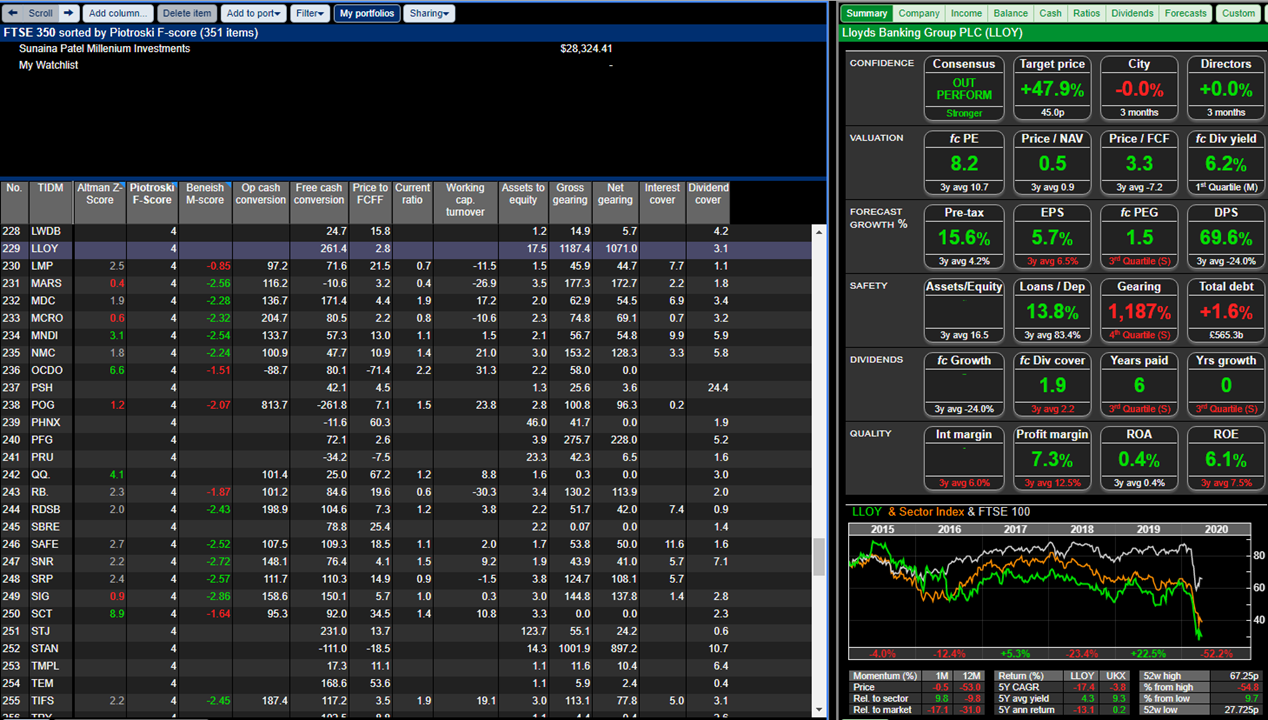Click the scroll left arrow button
Image resolution: width=1268 pixels, height=720 pixels.
point(13,13)
